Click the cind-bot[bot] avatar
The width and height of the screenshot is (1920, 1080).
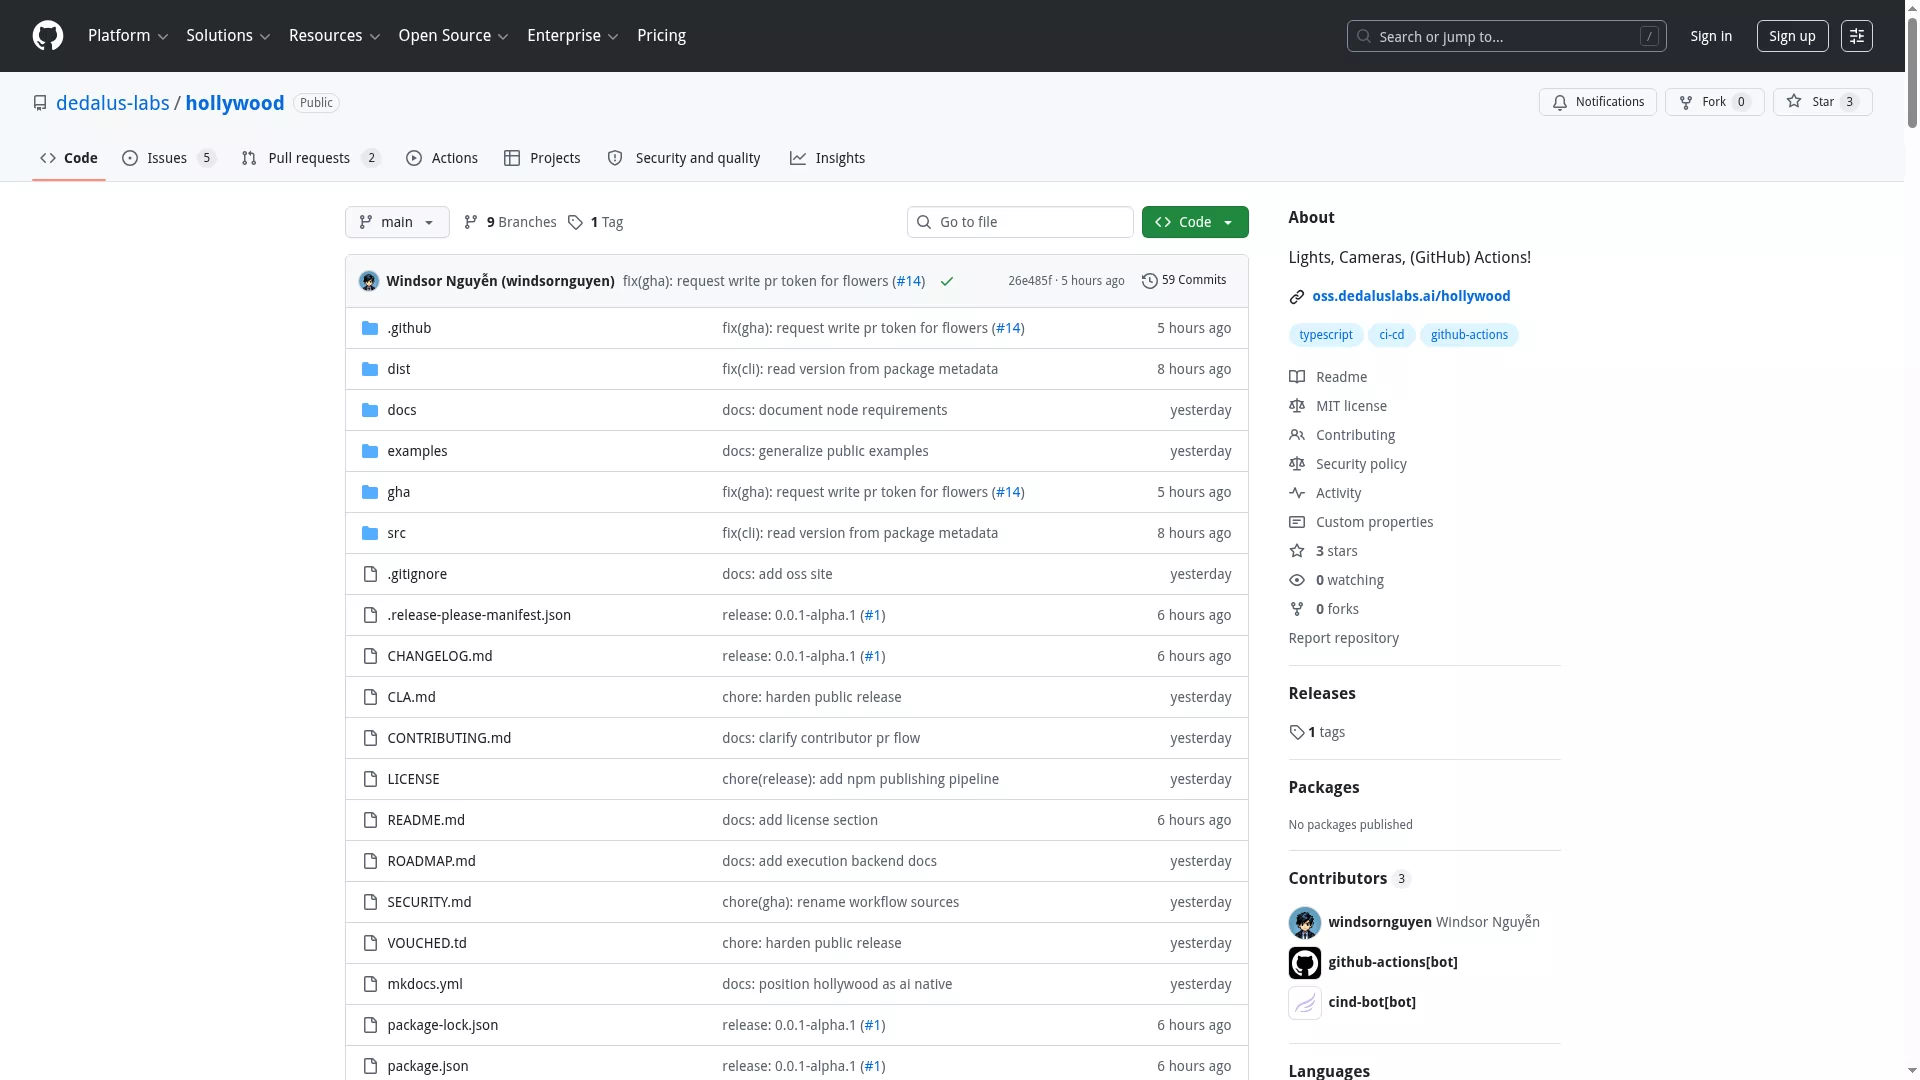tap(1305, 1002)
